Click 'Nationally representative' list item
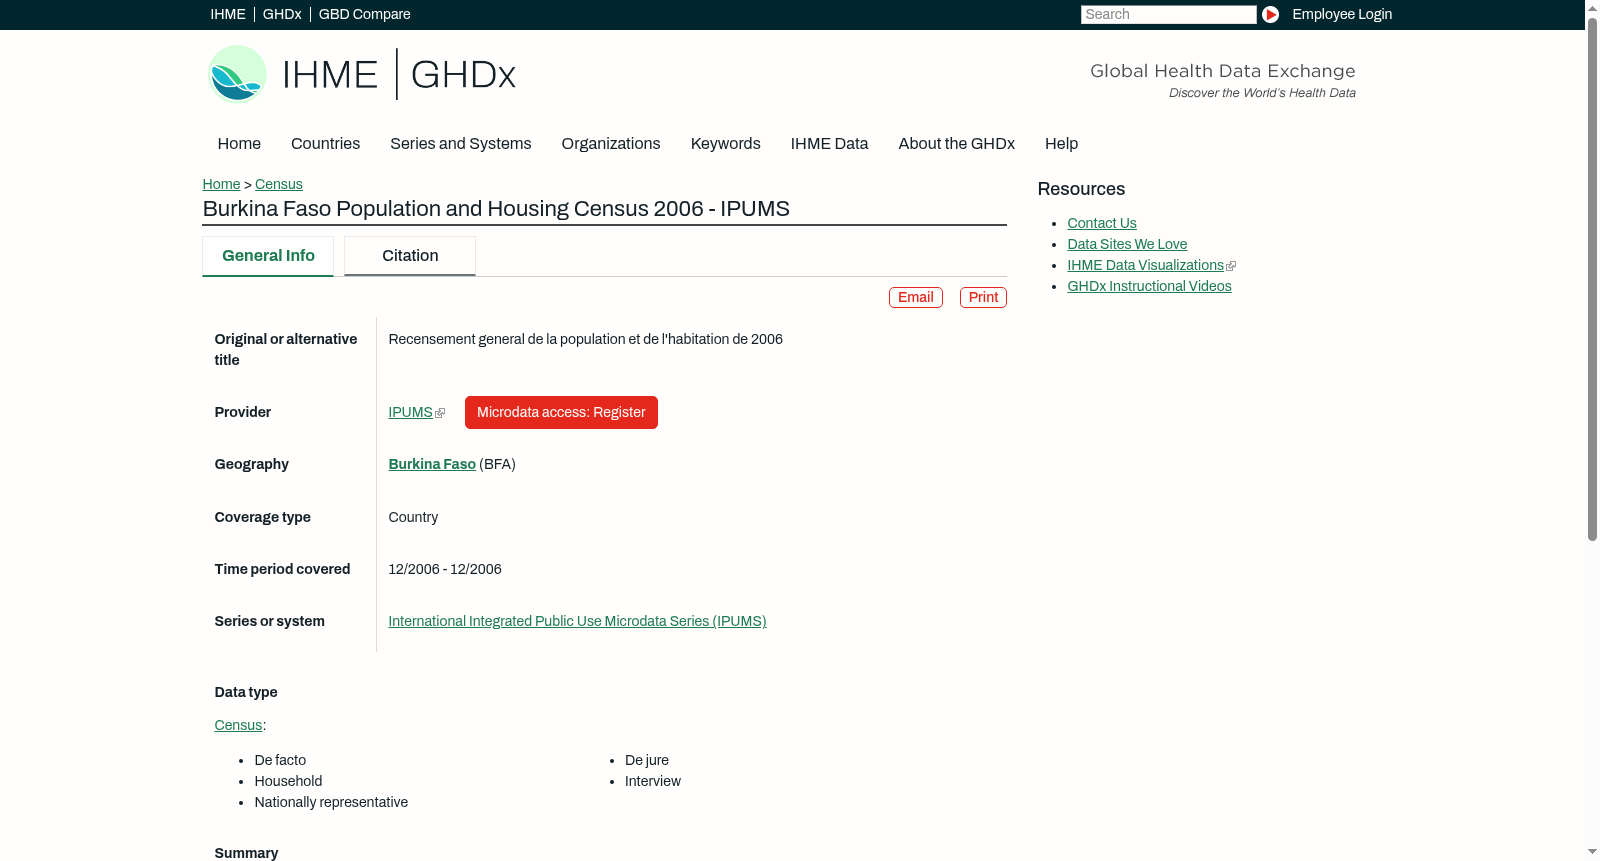Screen dimensions: 1600x861 (331, 802)
